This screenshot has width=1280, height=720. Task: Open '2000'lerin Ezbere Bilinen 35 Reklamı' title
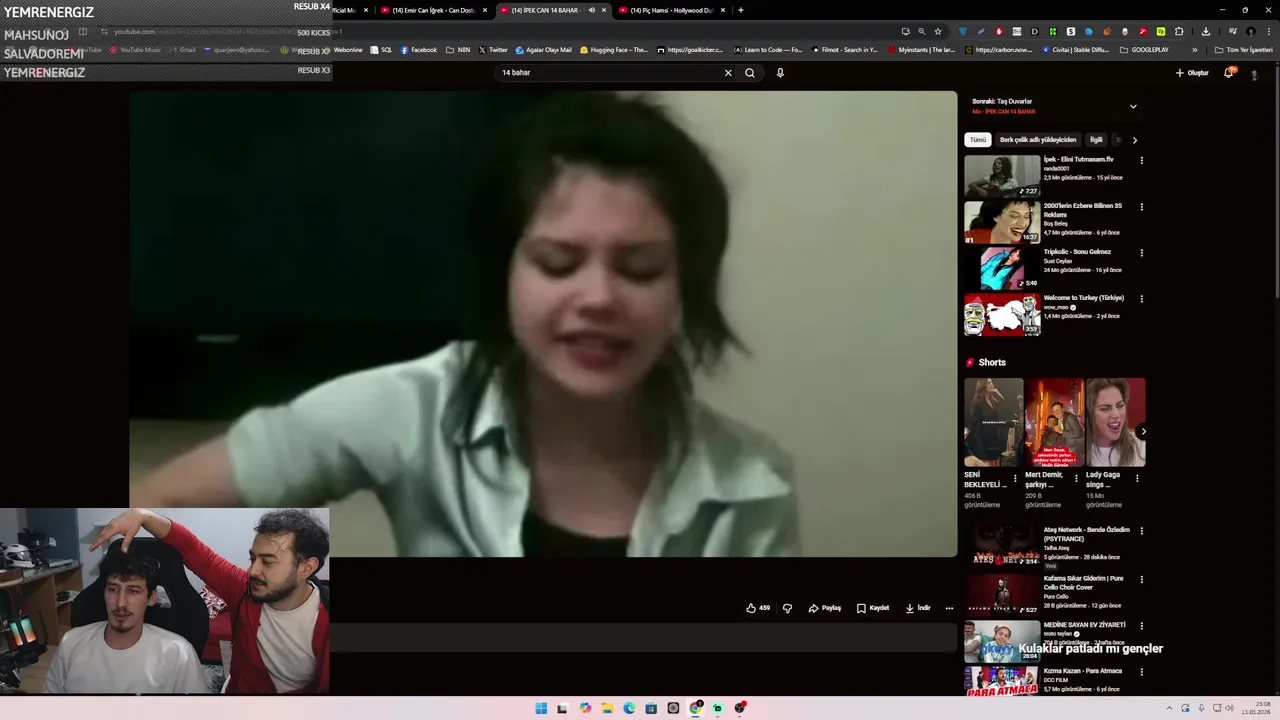coord(1083,210)
